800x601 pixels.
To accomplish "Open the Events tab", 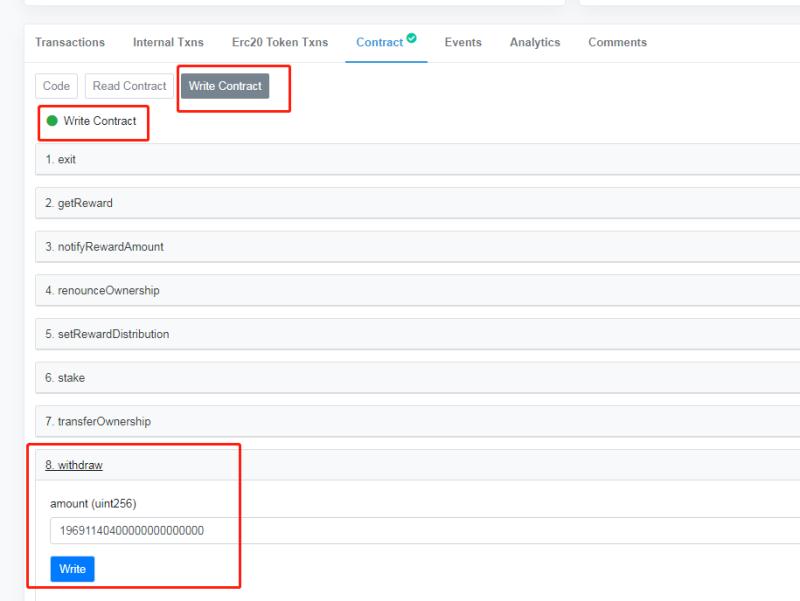I will click(463, 42).
